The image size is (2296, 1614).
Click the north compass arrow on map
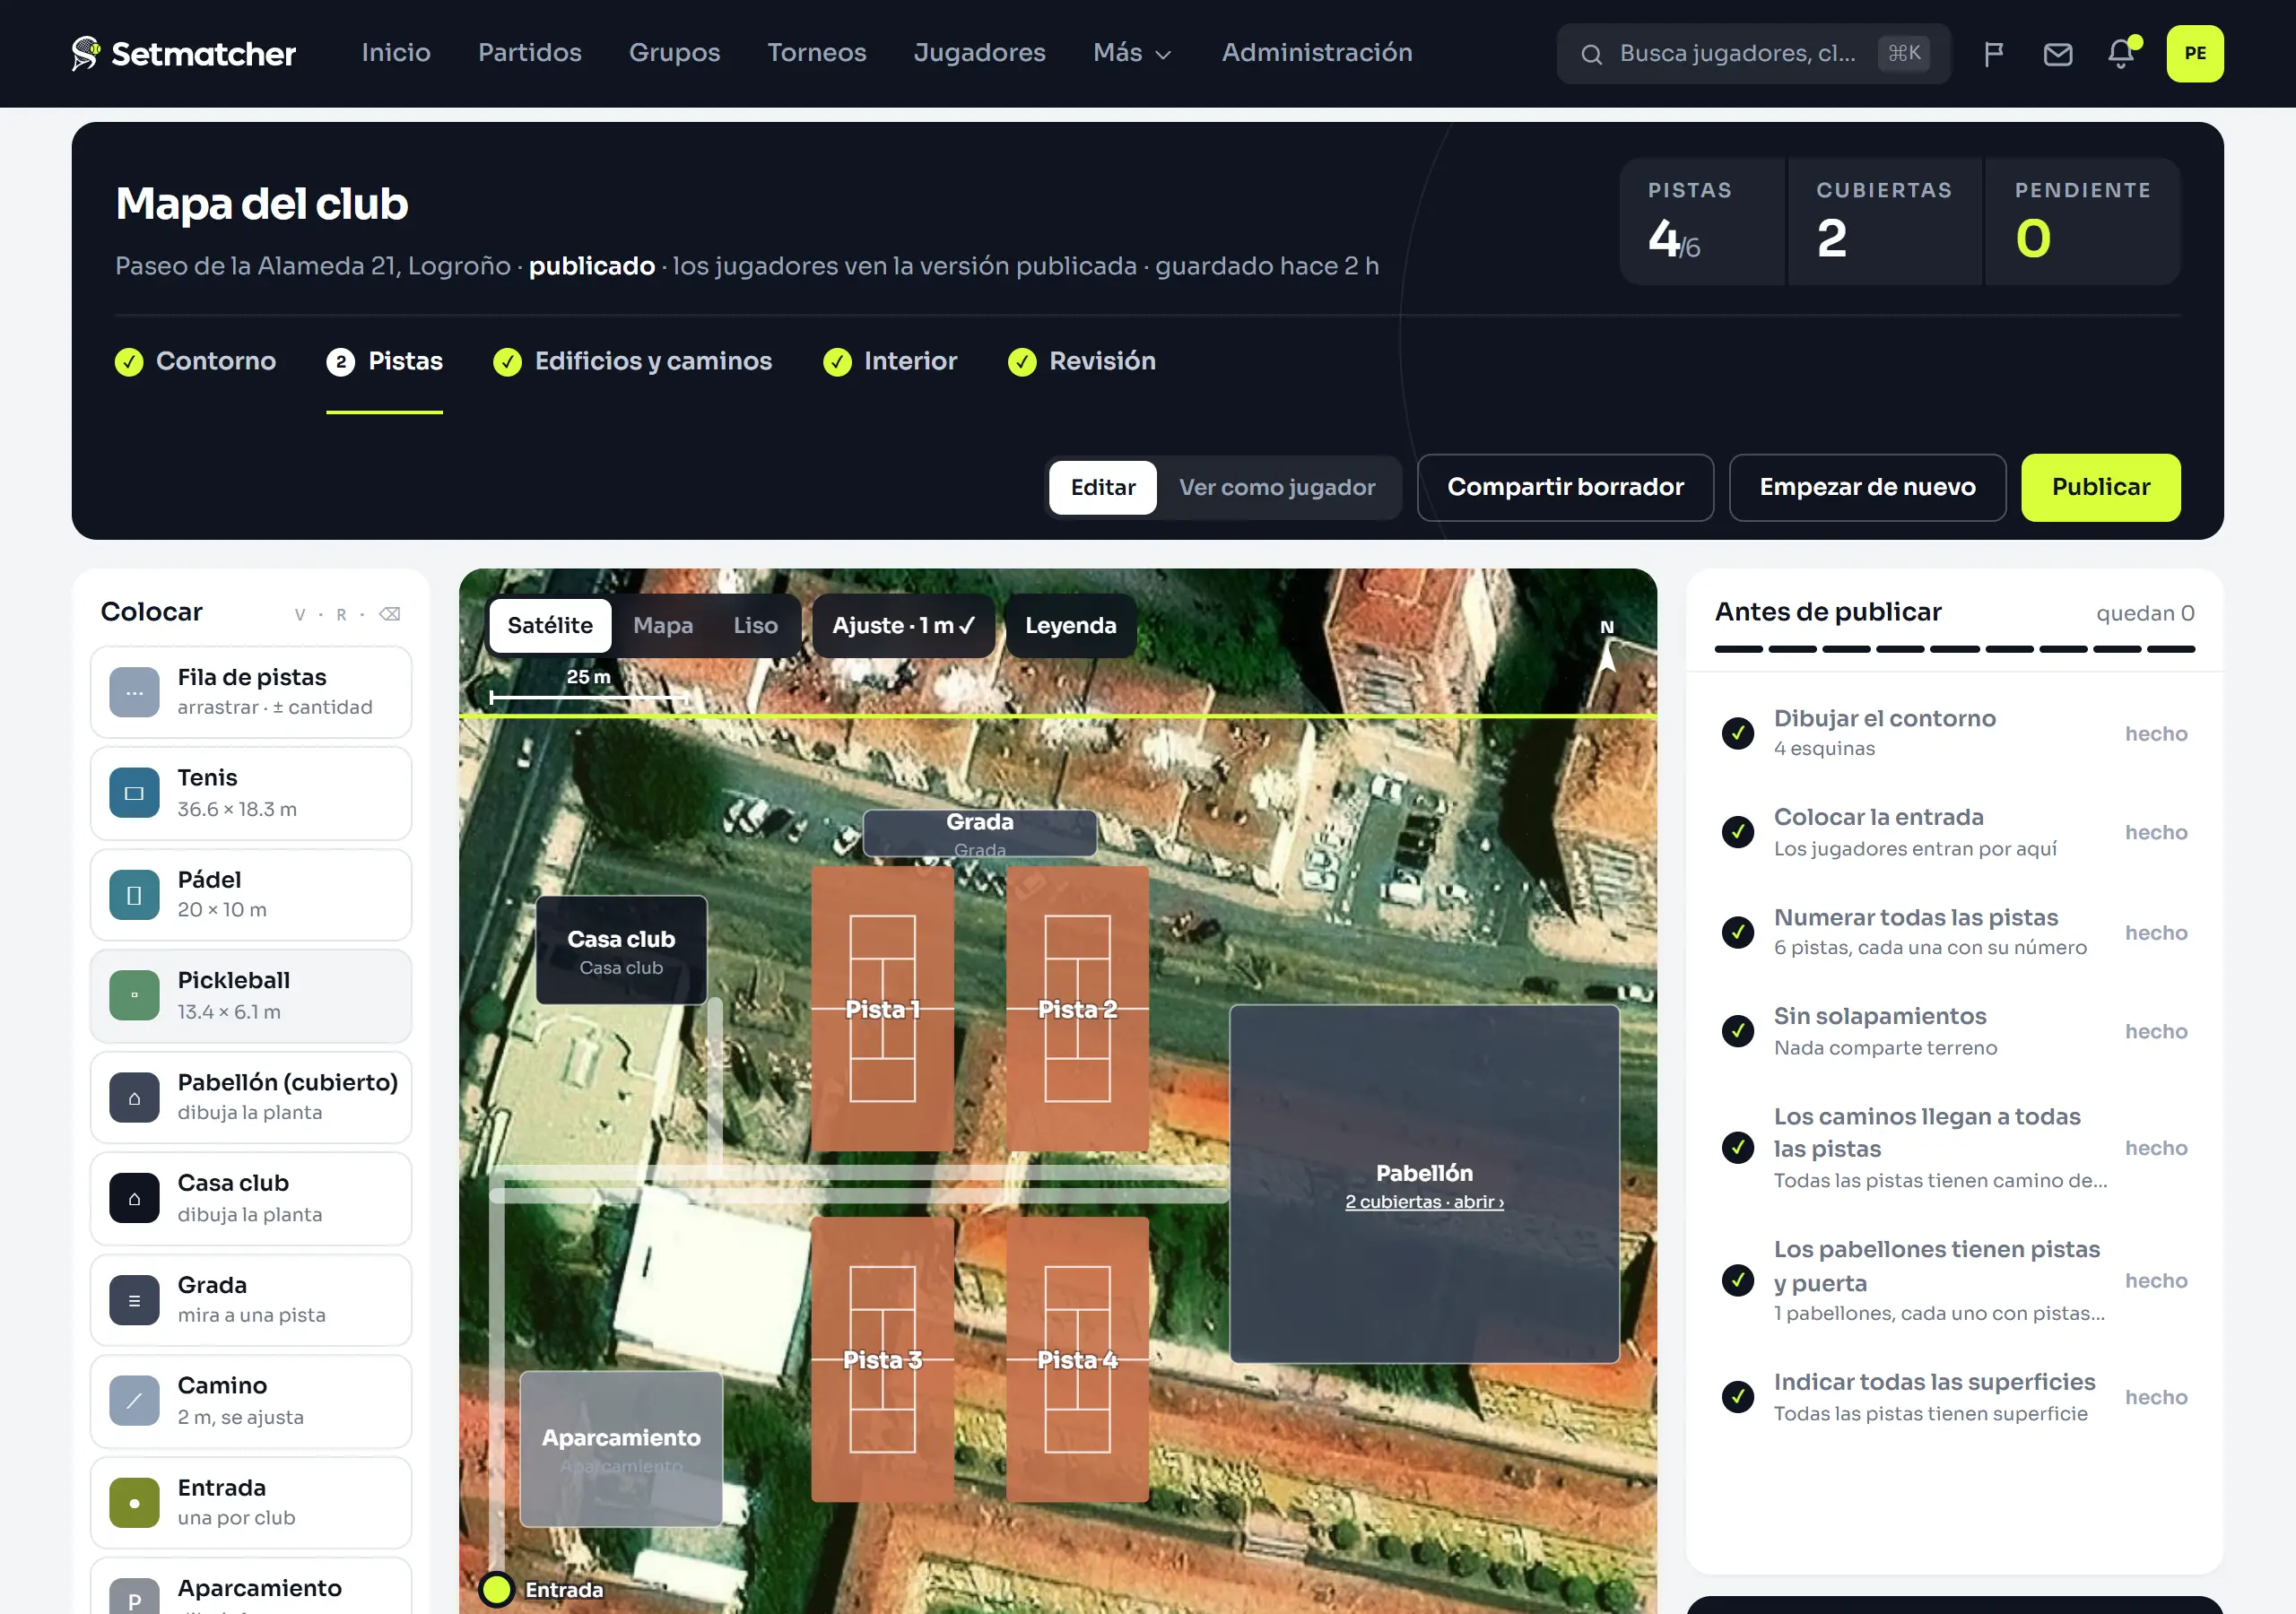click(1607, 657)
